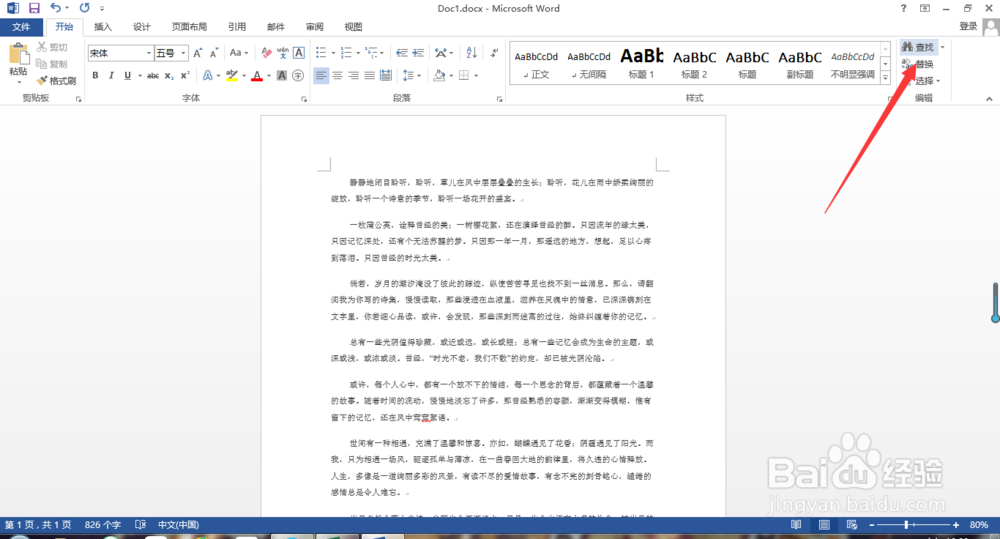Image resolution: width=1000 pixels, height=539 pixels.
Task: Increase font size with grow font icon
Action: (x=198, y=53)
